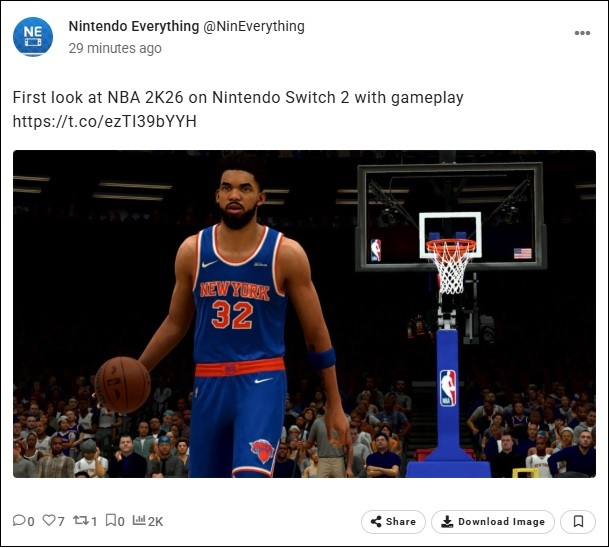Click the Nintendo Everything display name
Screen dimensions: 609x548
point(134,26)
